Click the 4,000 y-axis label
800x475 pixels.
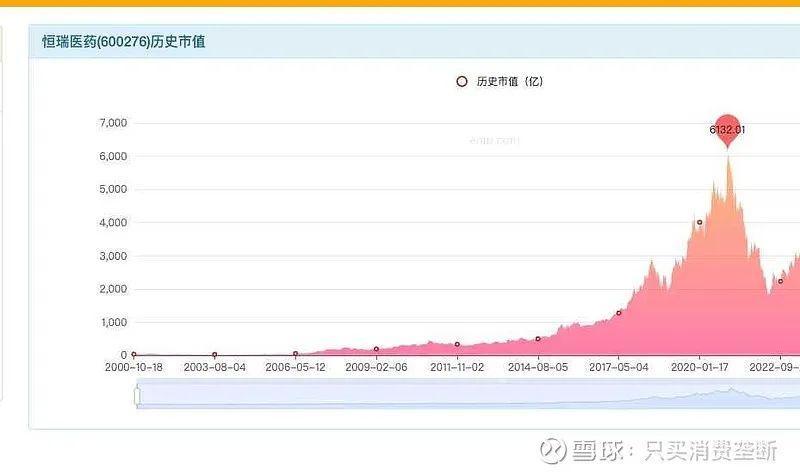click(x=113, y=222)
